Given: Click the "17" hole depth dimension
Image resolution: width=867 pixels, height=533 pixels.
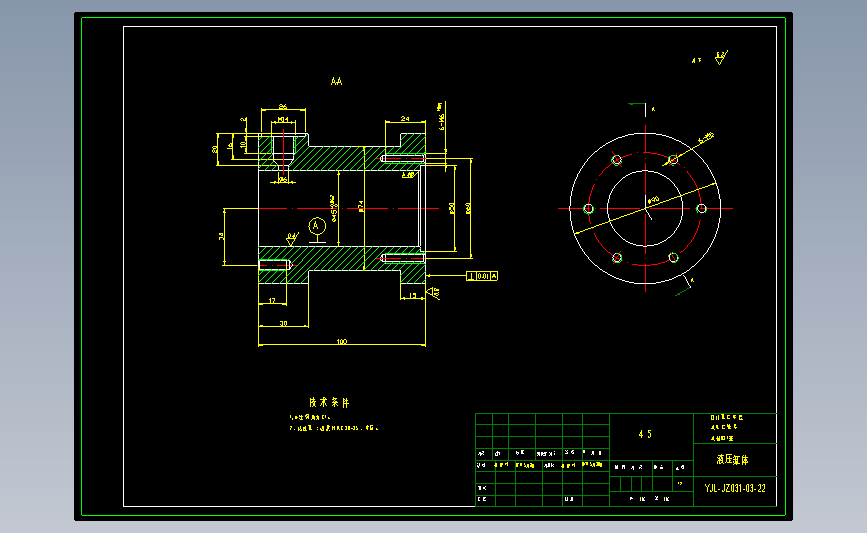Looking at the screenshot, I should pos(272,300).
